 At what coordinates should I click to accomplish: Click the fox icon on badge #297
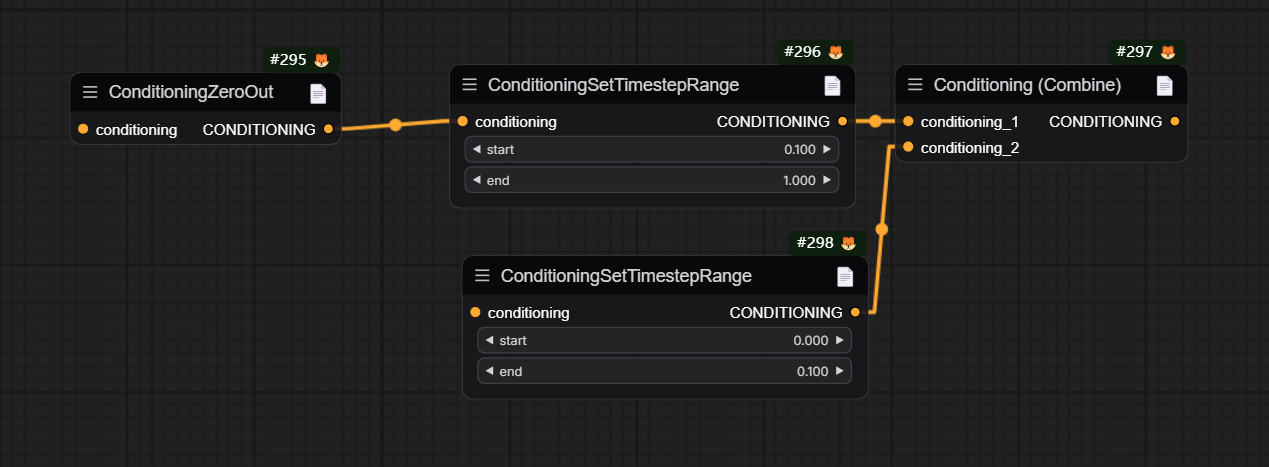click(1167, 52)
